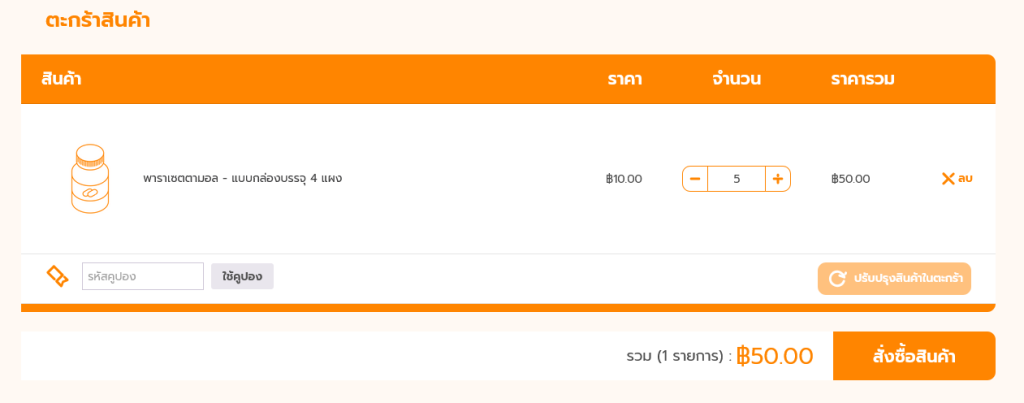Click the coupon ticket icon
Screen dimensions: 1024x403
pos(57,276)
